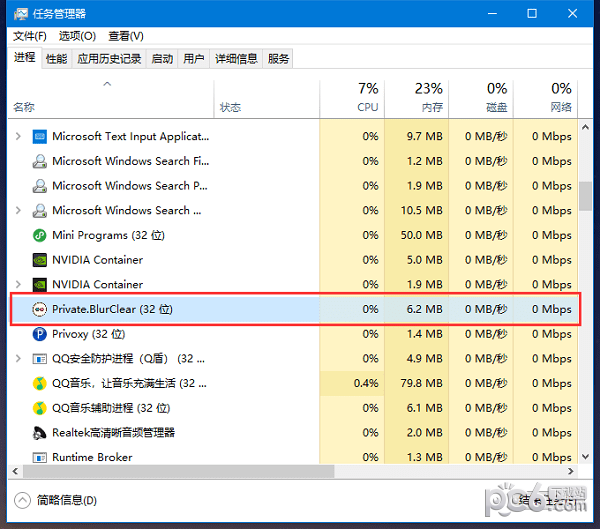Switch to the 服务 tab
This screenshot has width=600, height=529.
click(278, 59)
